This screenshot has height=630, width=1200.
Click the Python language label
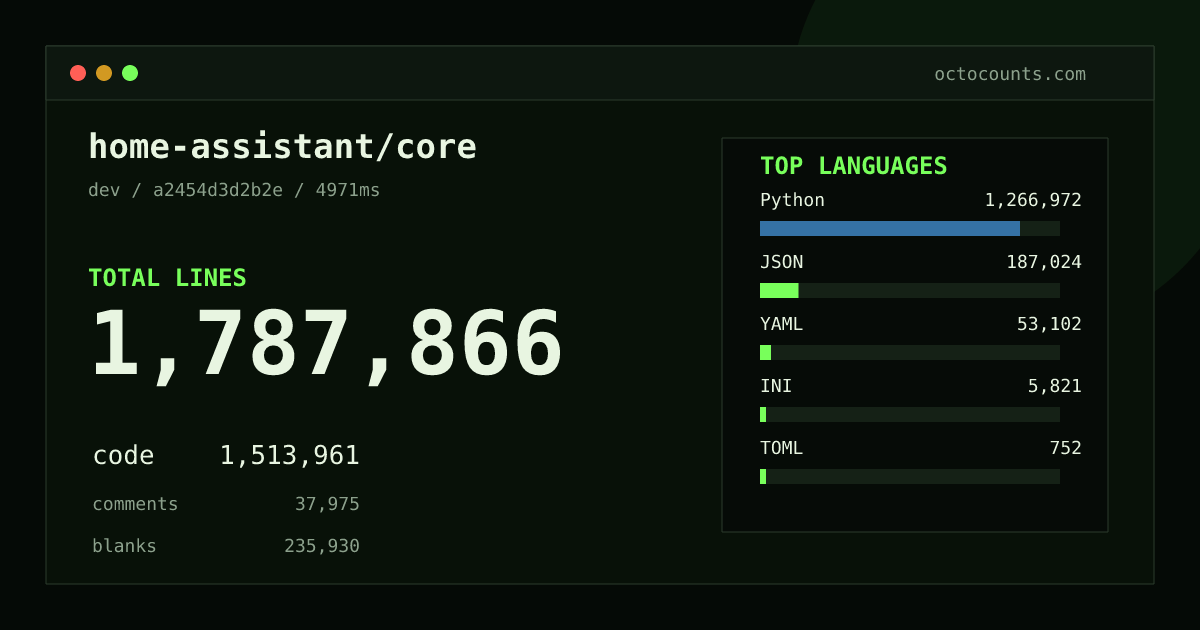click(792, 200)
